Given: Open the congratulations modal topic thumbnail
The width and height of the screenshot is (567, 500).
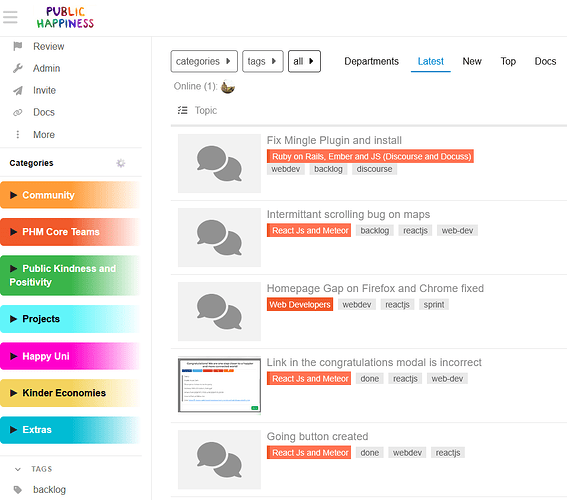Looking at the screenshot, I should tap(219, 385).
